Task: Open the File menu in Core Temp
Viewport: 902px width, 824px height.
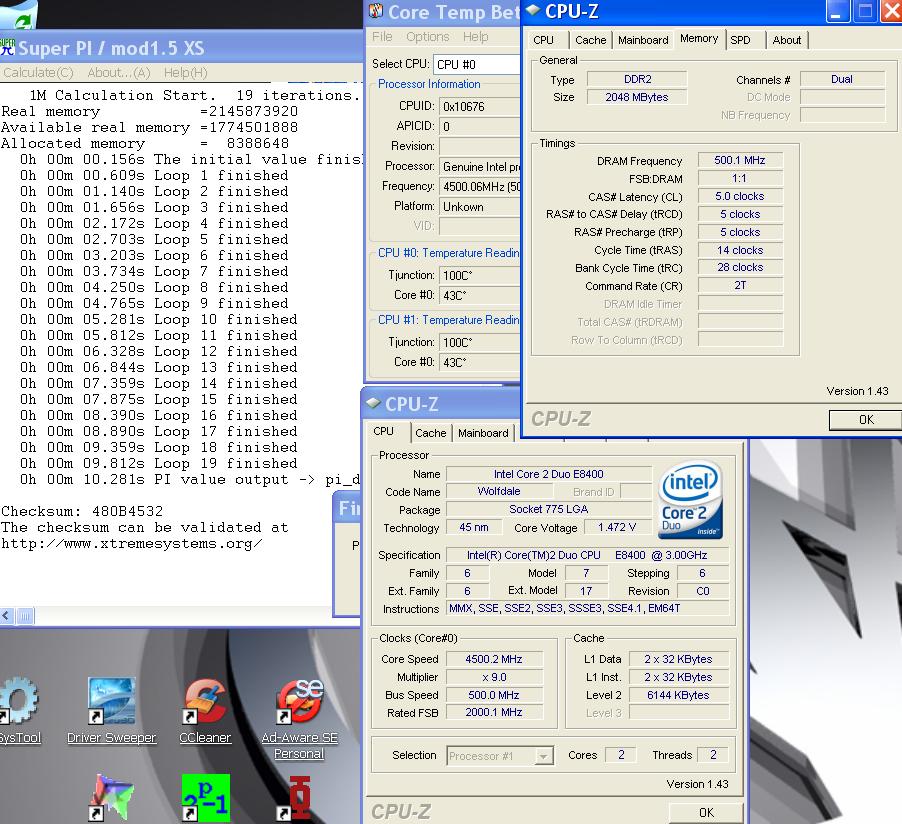Action: click(x=382, y=36)
